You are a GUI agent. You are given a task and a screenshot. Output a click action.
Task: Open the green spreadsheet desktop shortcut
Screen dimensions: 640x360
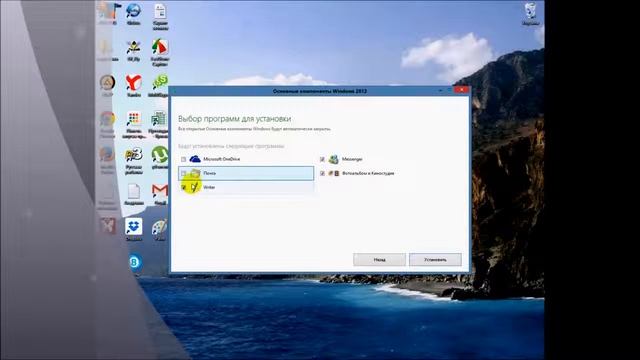[159, 125]
